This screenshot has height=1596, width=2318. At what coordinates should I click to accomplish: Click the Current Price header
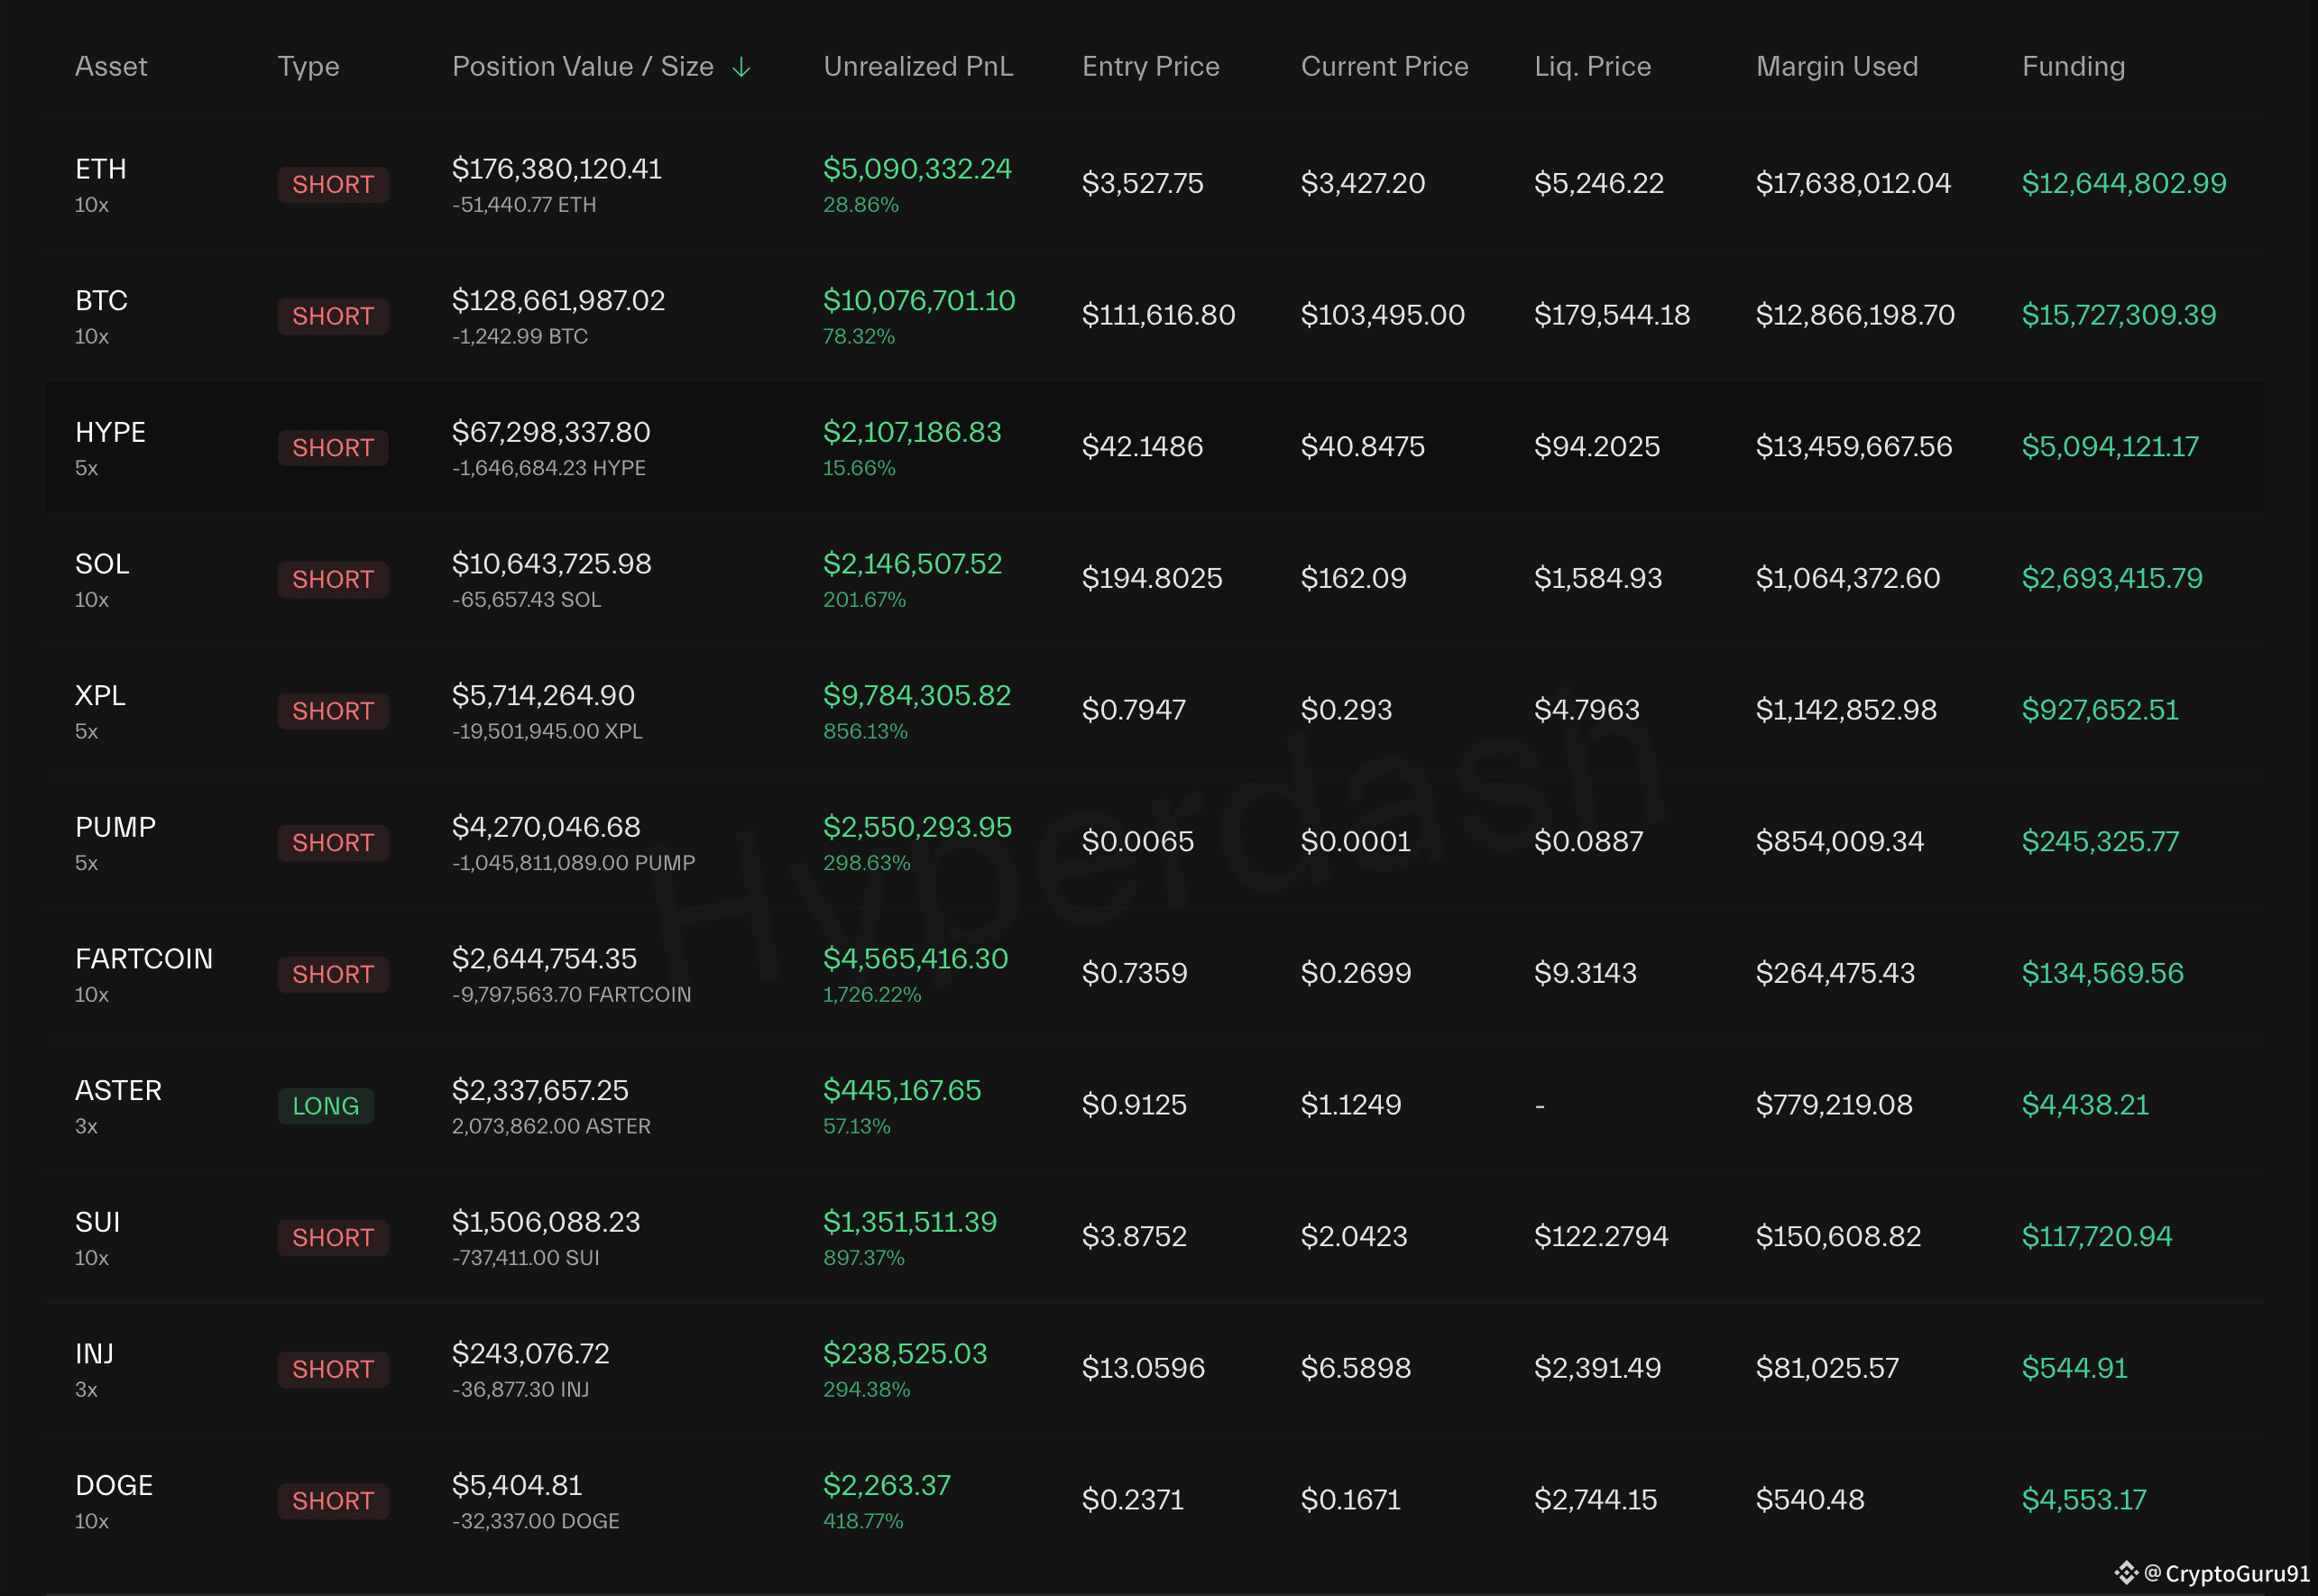[x=1384, y=67]
